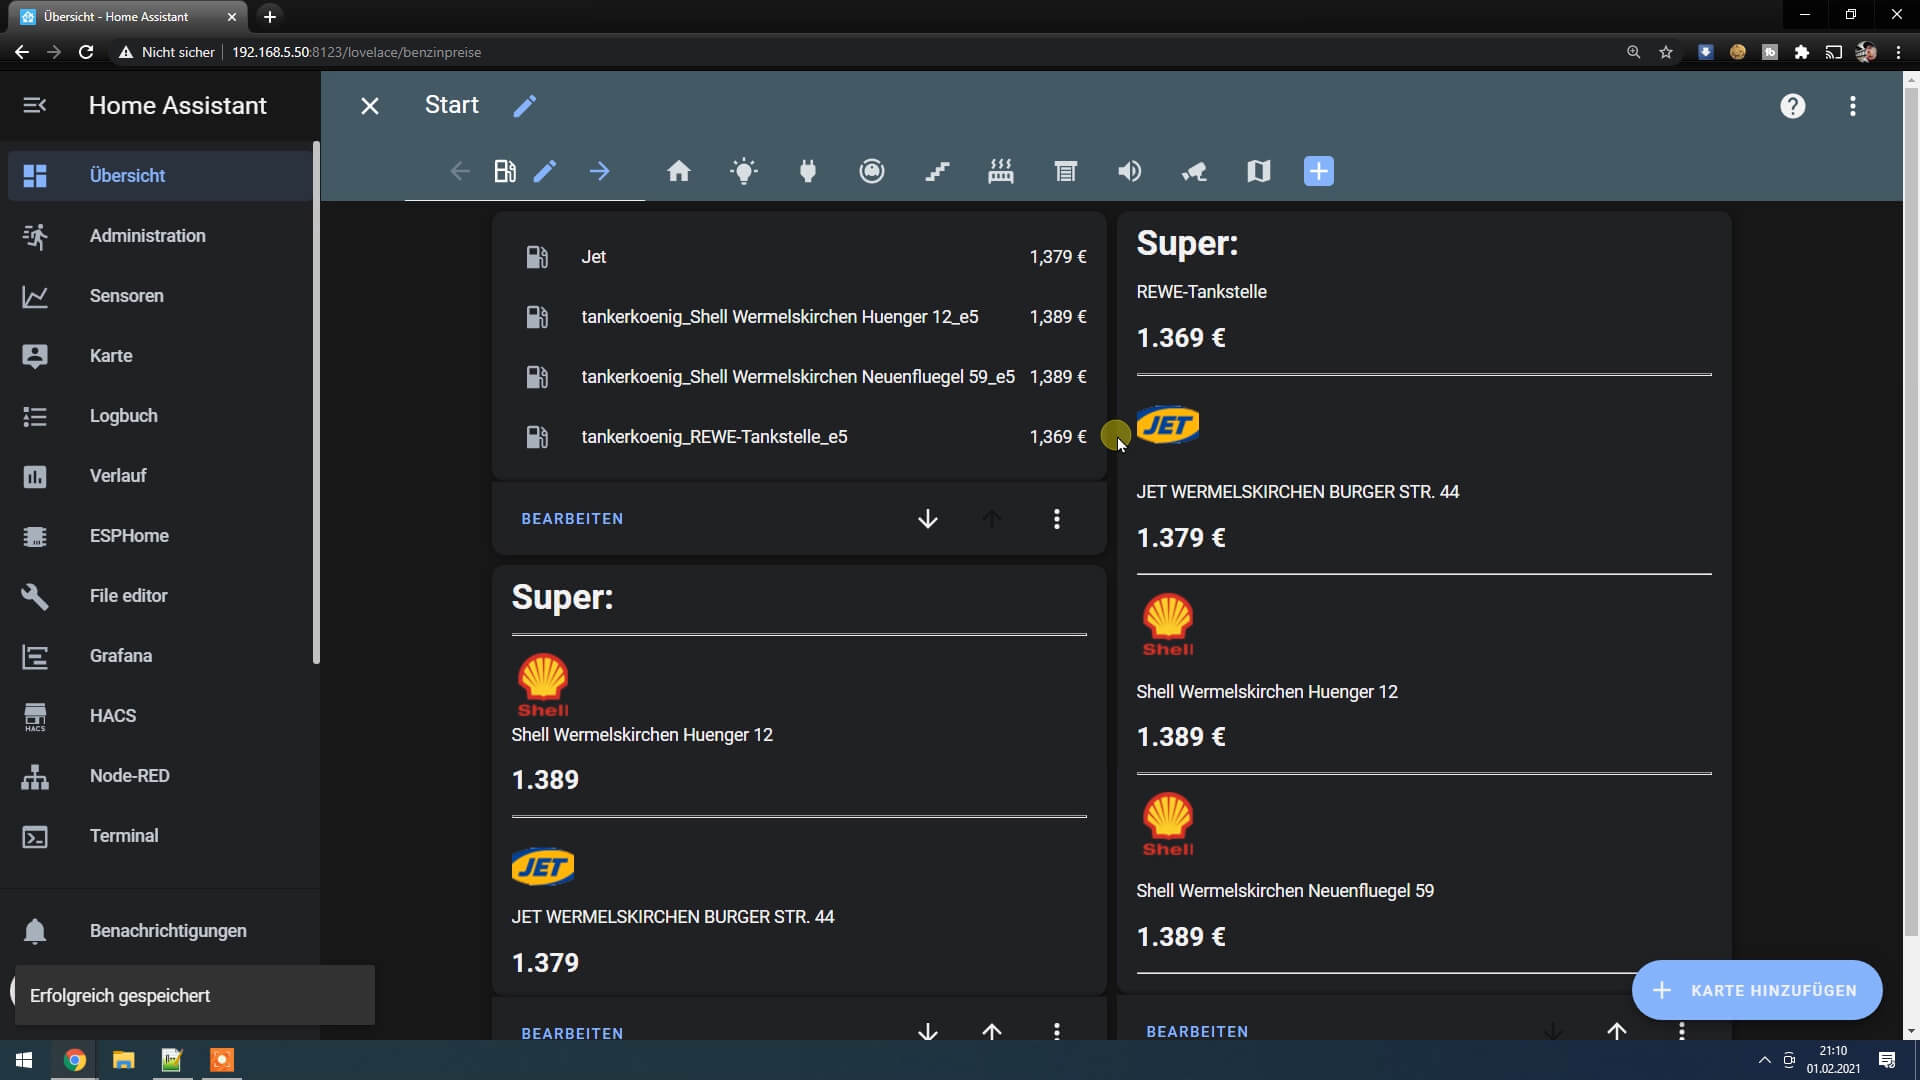Add a new view with plus icon
Image resolution: width=1920 pixels, height=1080 pixels.
(x=1319, y=171)
